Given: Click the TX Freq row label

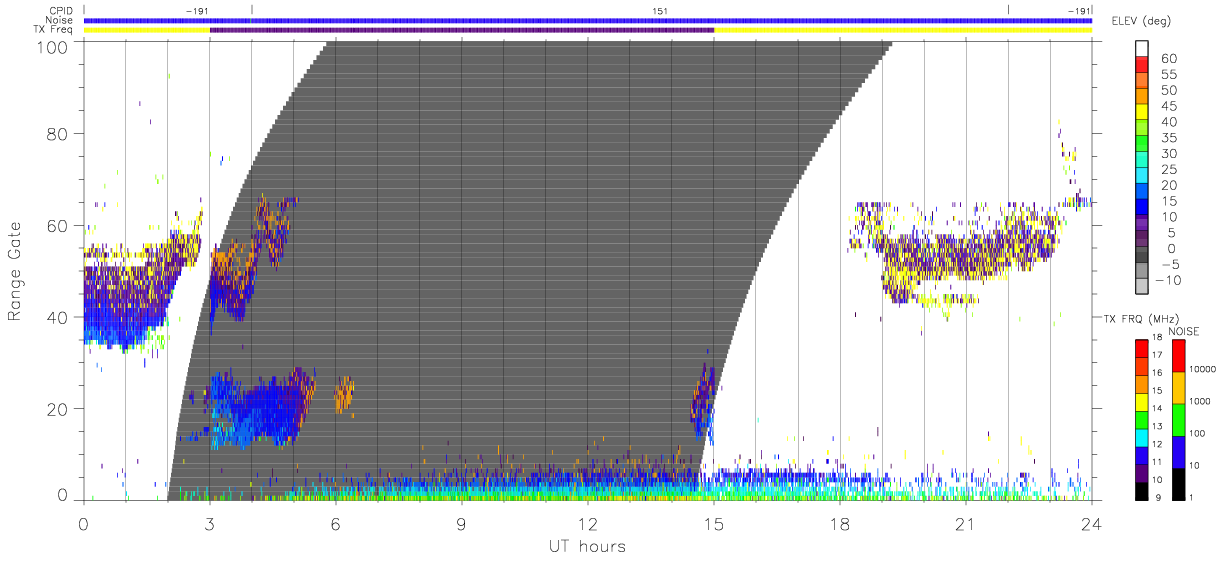Looking at the screenshot, I should (54, 30).
